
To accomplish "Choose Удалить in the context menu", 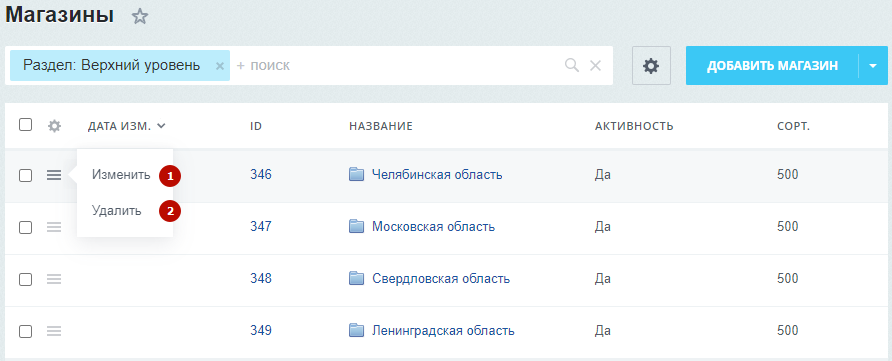I will 117,211.
